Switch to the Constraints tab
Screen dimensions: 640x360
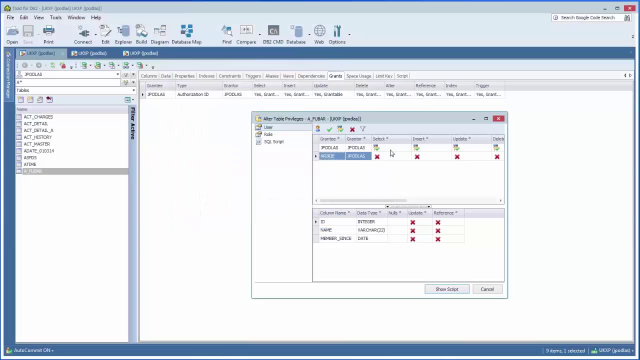pyautogui.click(x=230, y=76)
